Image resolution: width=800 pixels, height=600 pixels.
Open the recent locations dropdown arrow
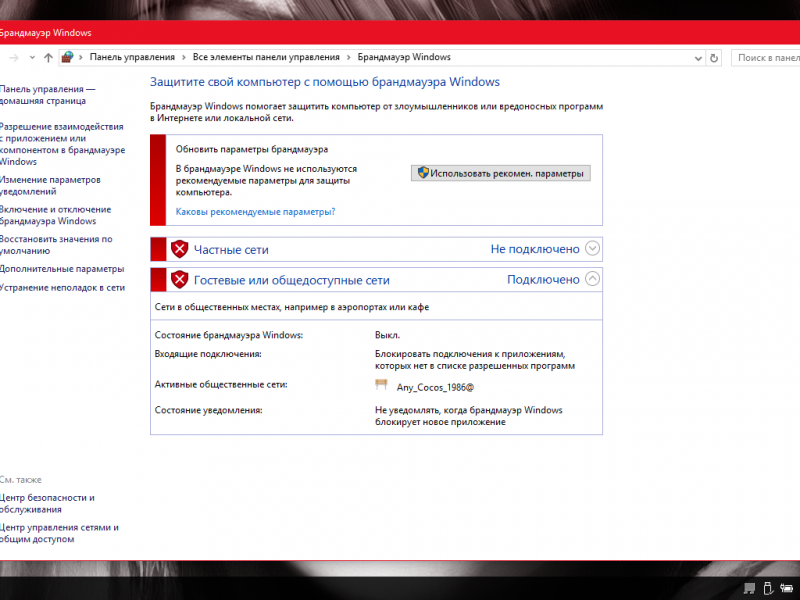(x=32, y=58)
